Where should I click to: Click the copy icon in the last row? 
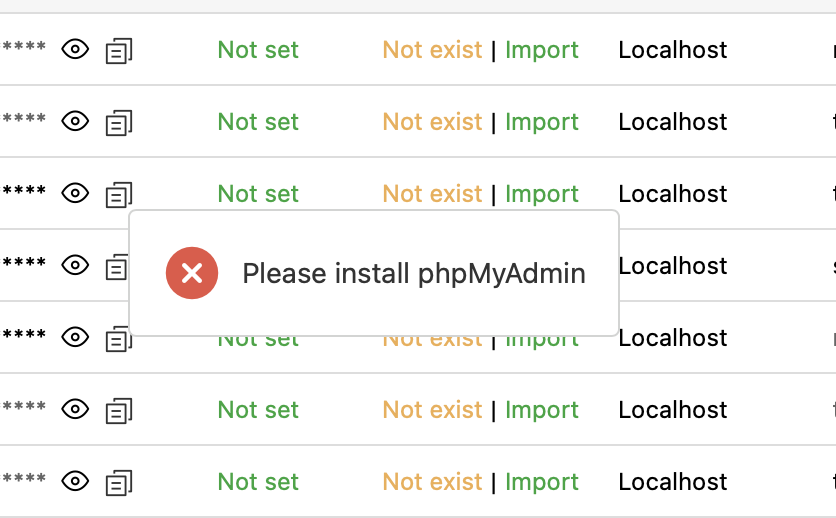tap(120, 482)
